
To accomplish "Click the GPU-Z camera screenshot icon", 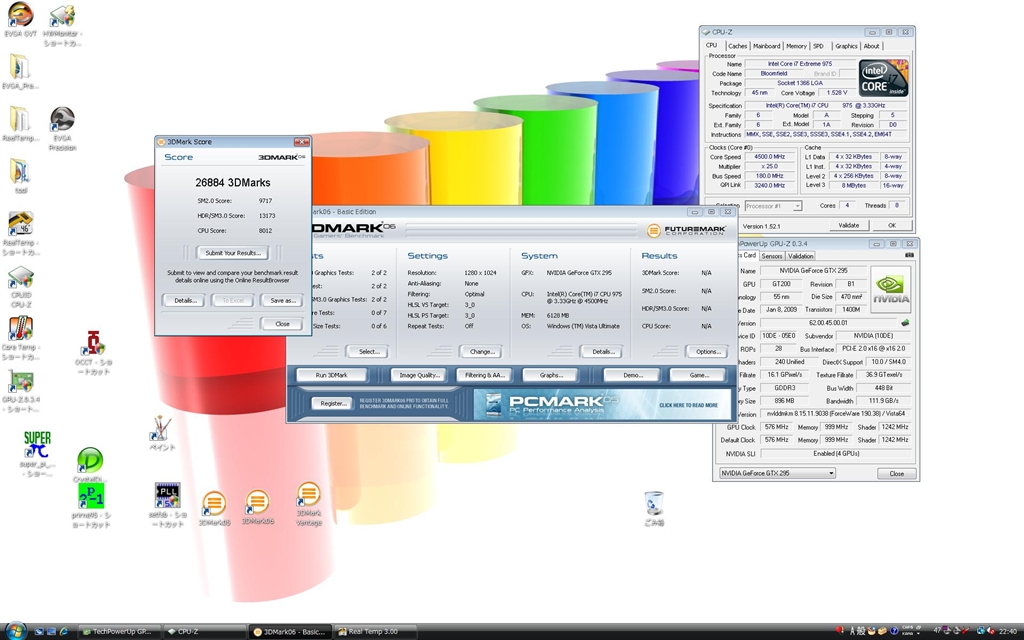I will (x=909, y=255).
